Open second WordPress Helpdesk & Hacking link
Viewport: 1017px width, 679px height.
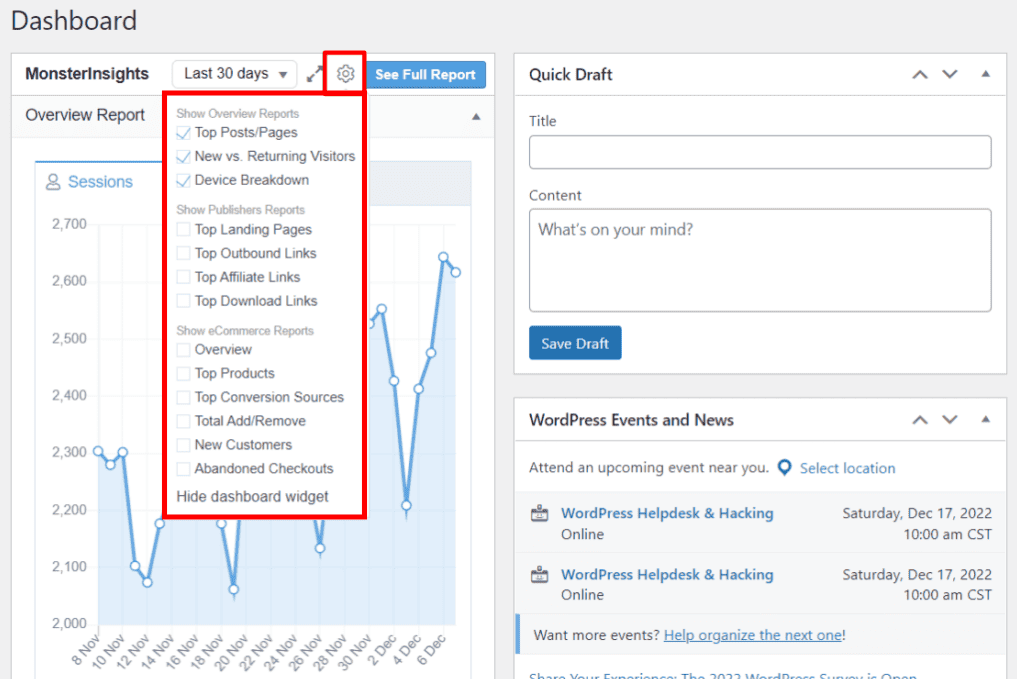pyautogui.click(x=667, y=575)
